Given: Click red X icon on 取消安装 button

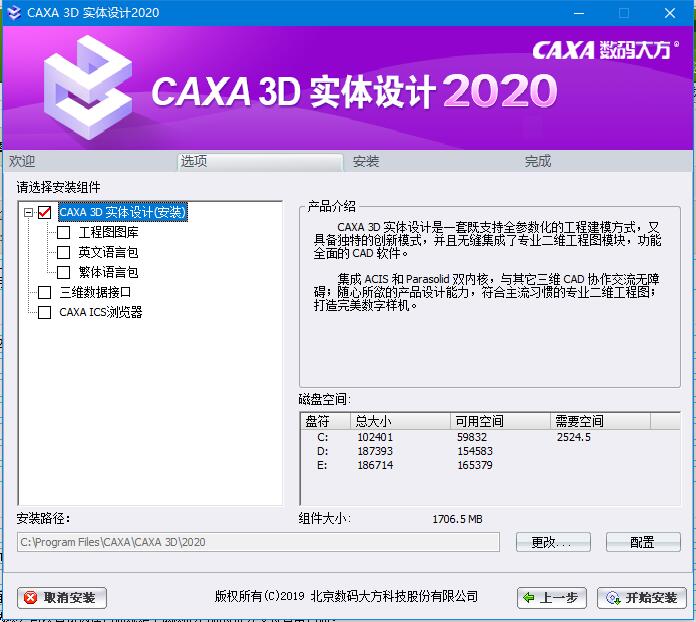Looking at the screenshot, I should click(30, 598).
